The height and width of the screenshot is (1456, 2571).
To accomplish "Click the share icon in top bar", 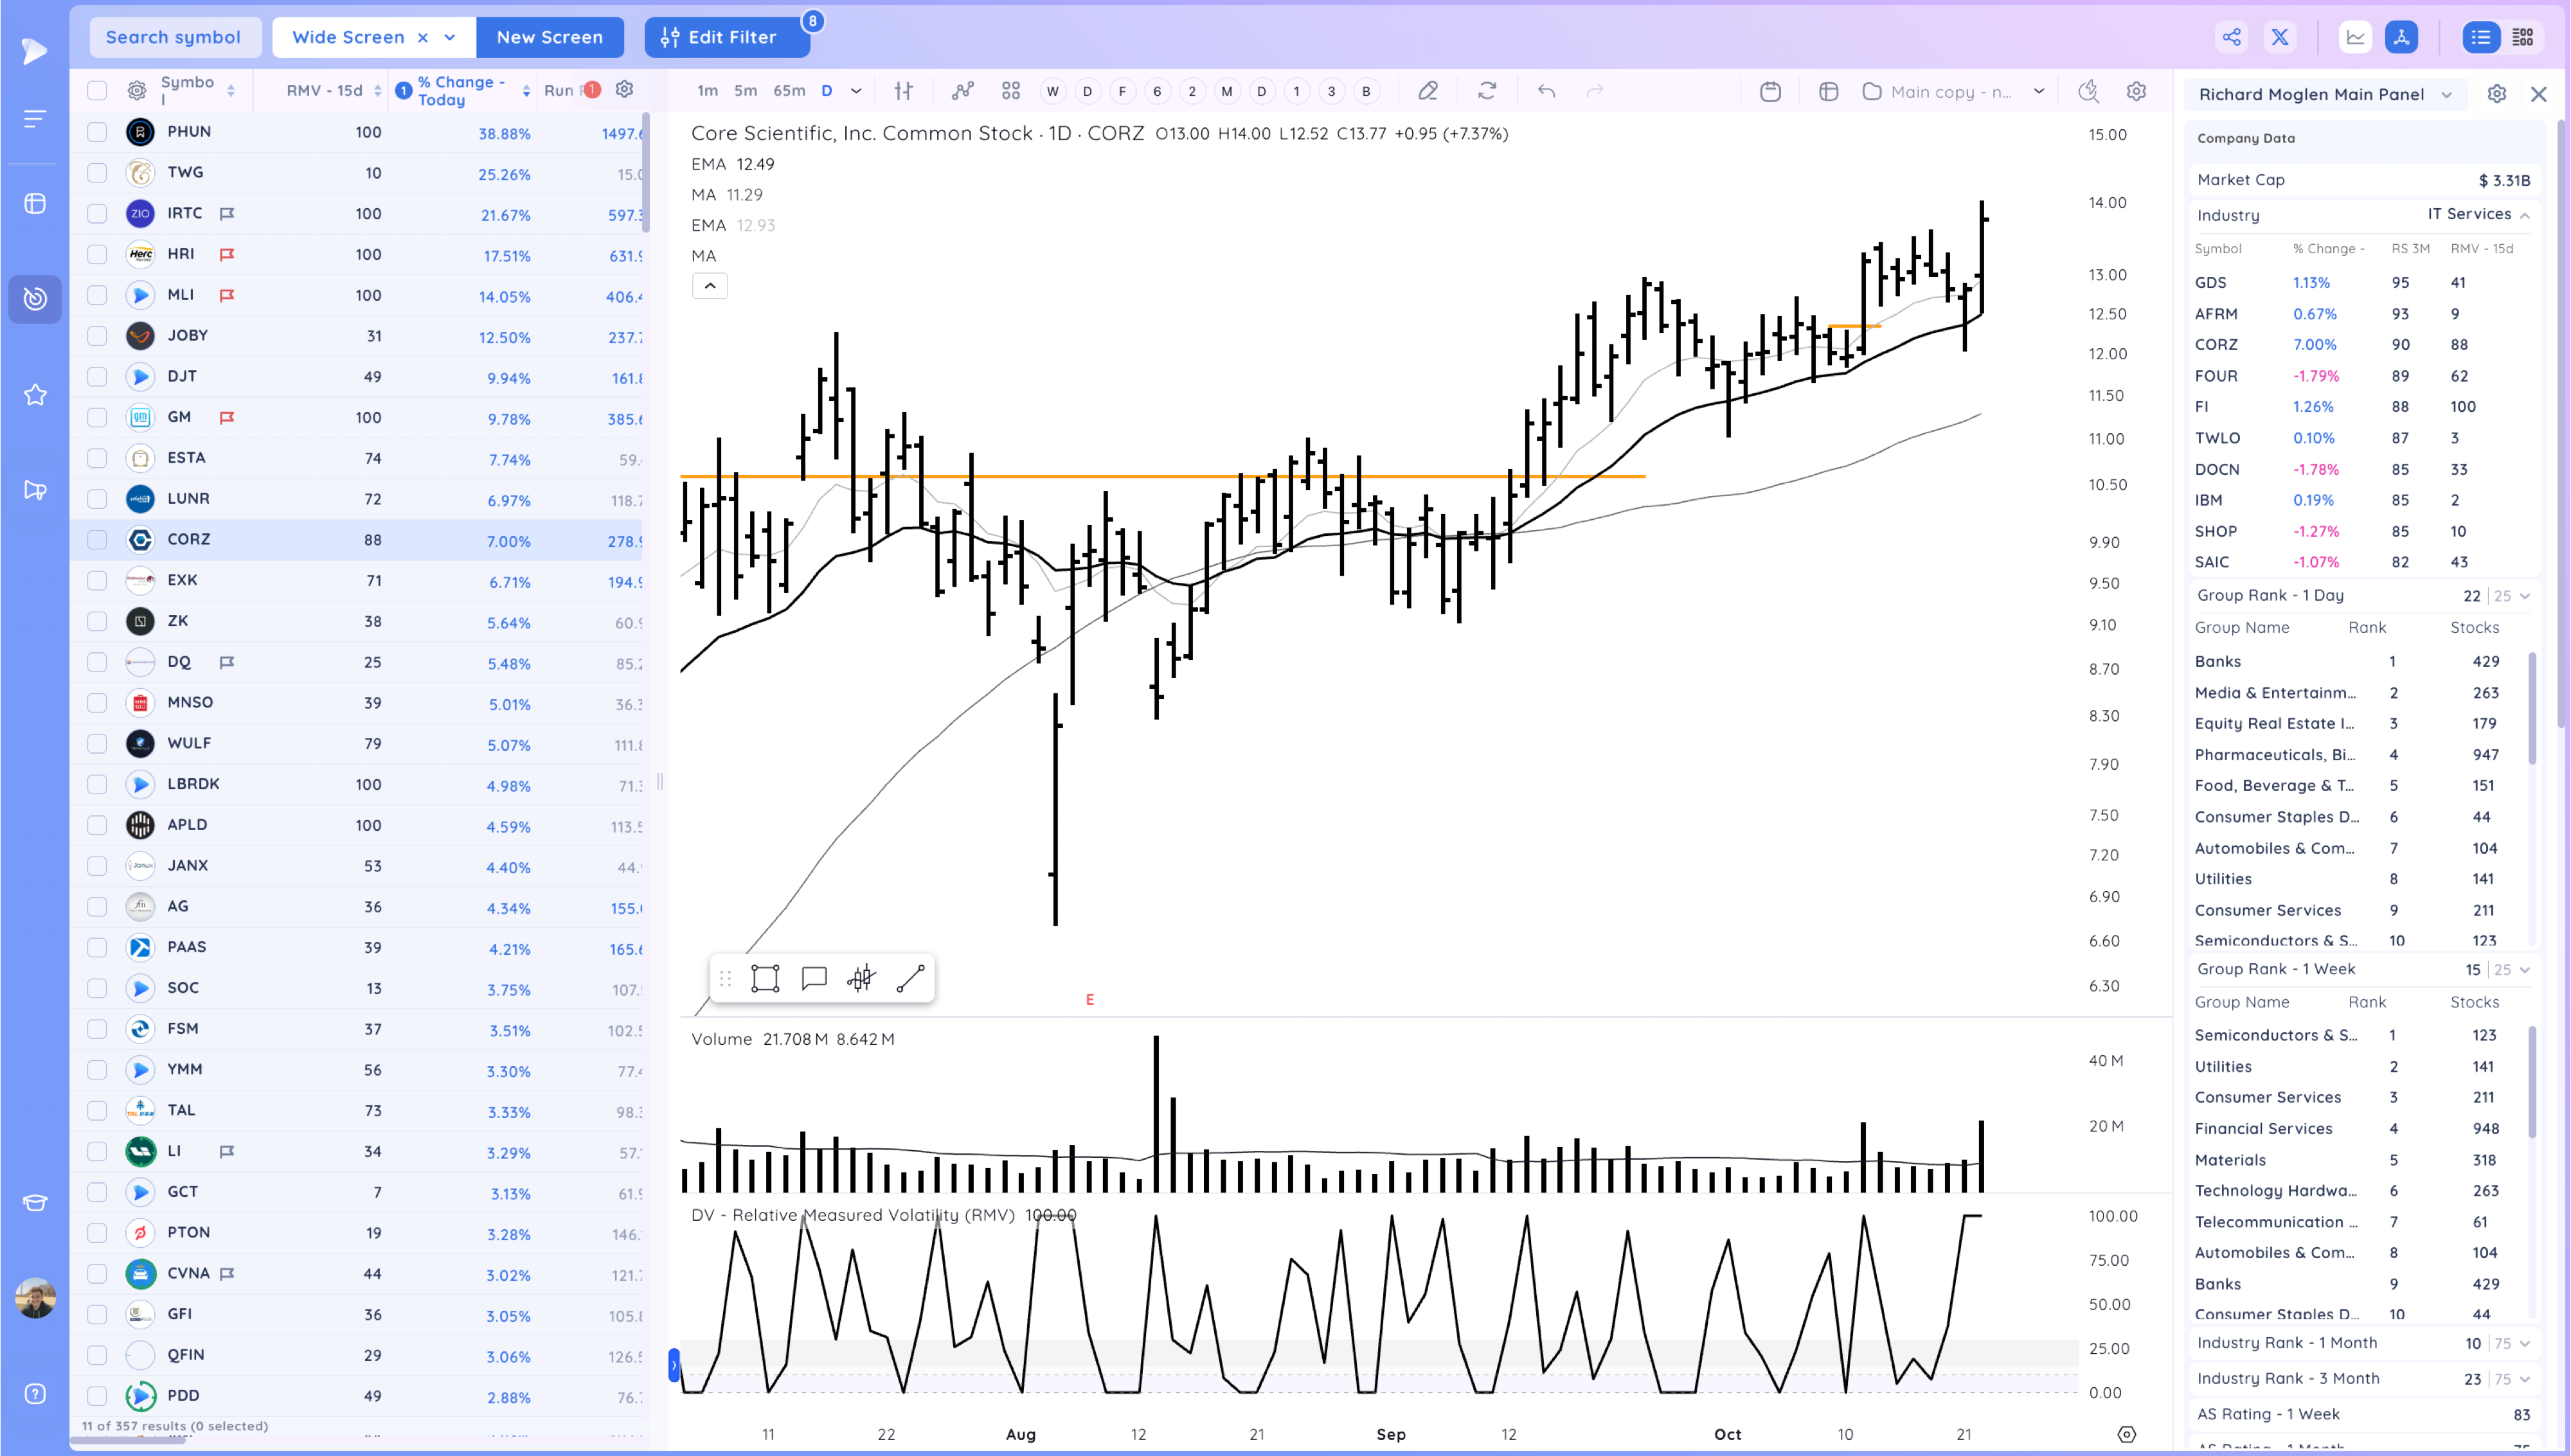I will [x=2231, y=37].
